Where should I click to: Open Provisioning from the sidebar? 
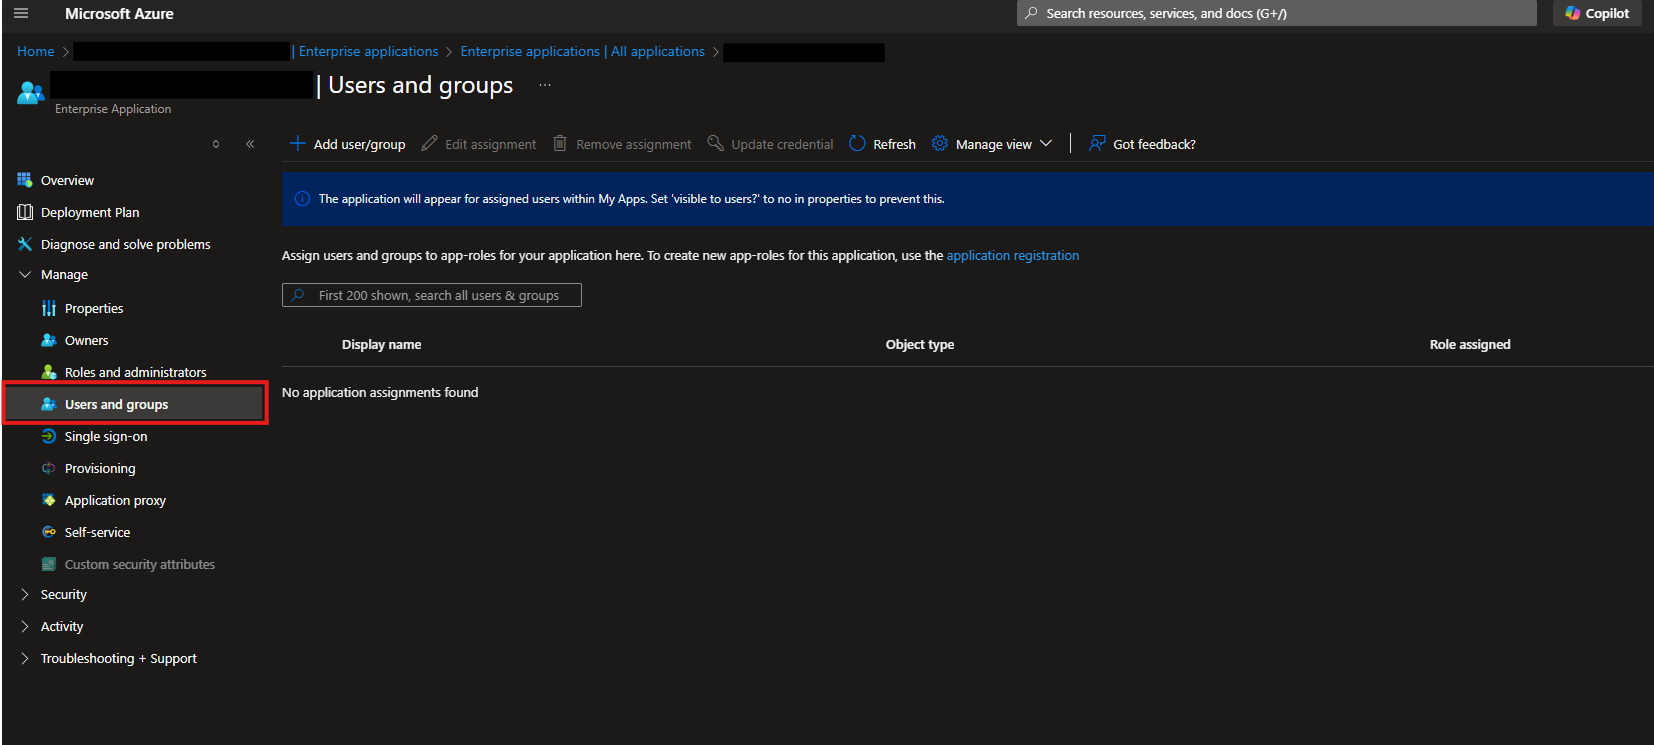(100, 468)
